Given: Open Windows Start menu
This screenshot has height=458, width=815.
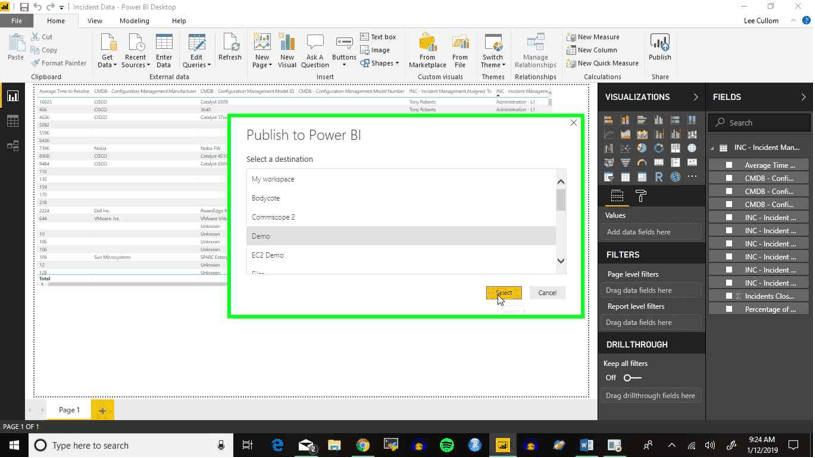Looking at the screenshot, I should coord(14,446).
